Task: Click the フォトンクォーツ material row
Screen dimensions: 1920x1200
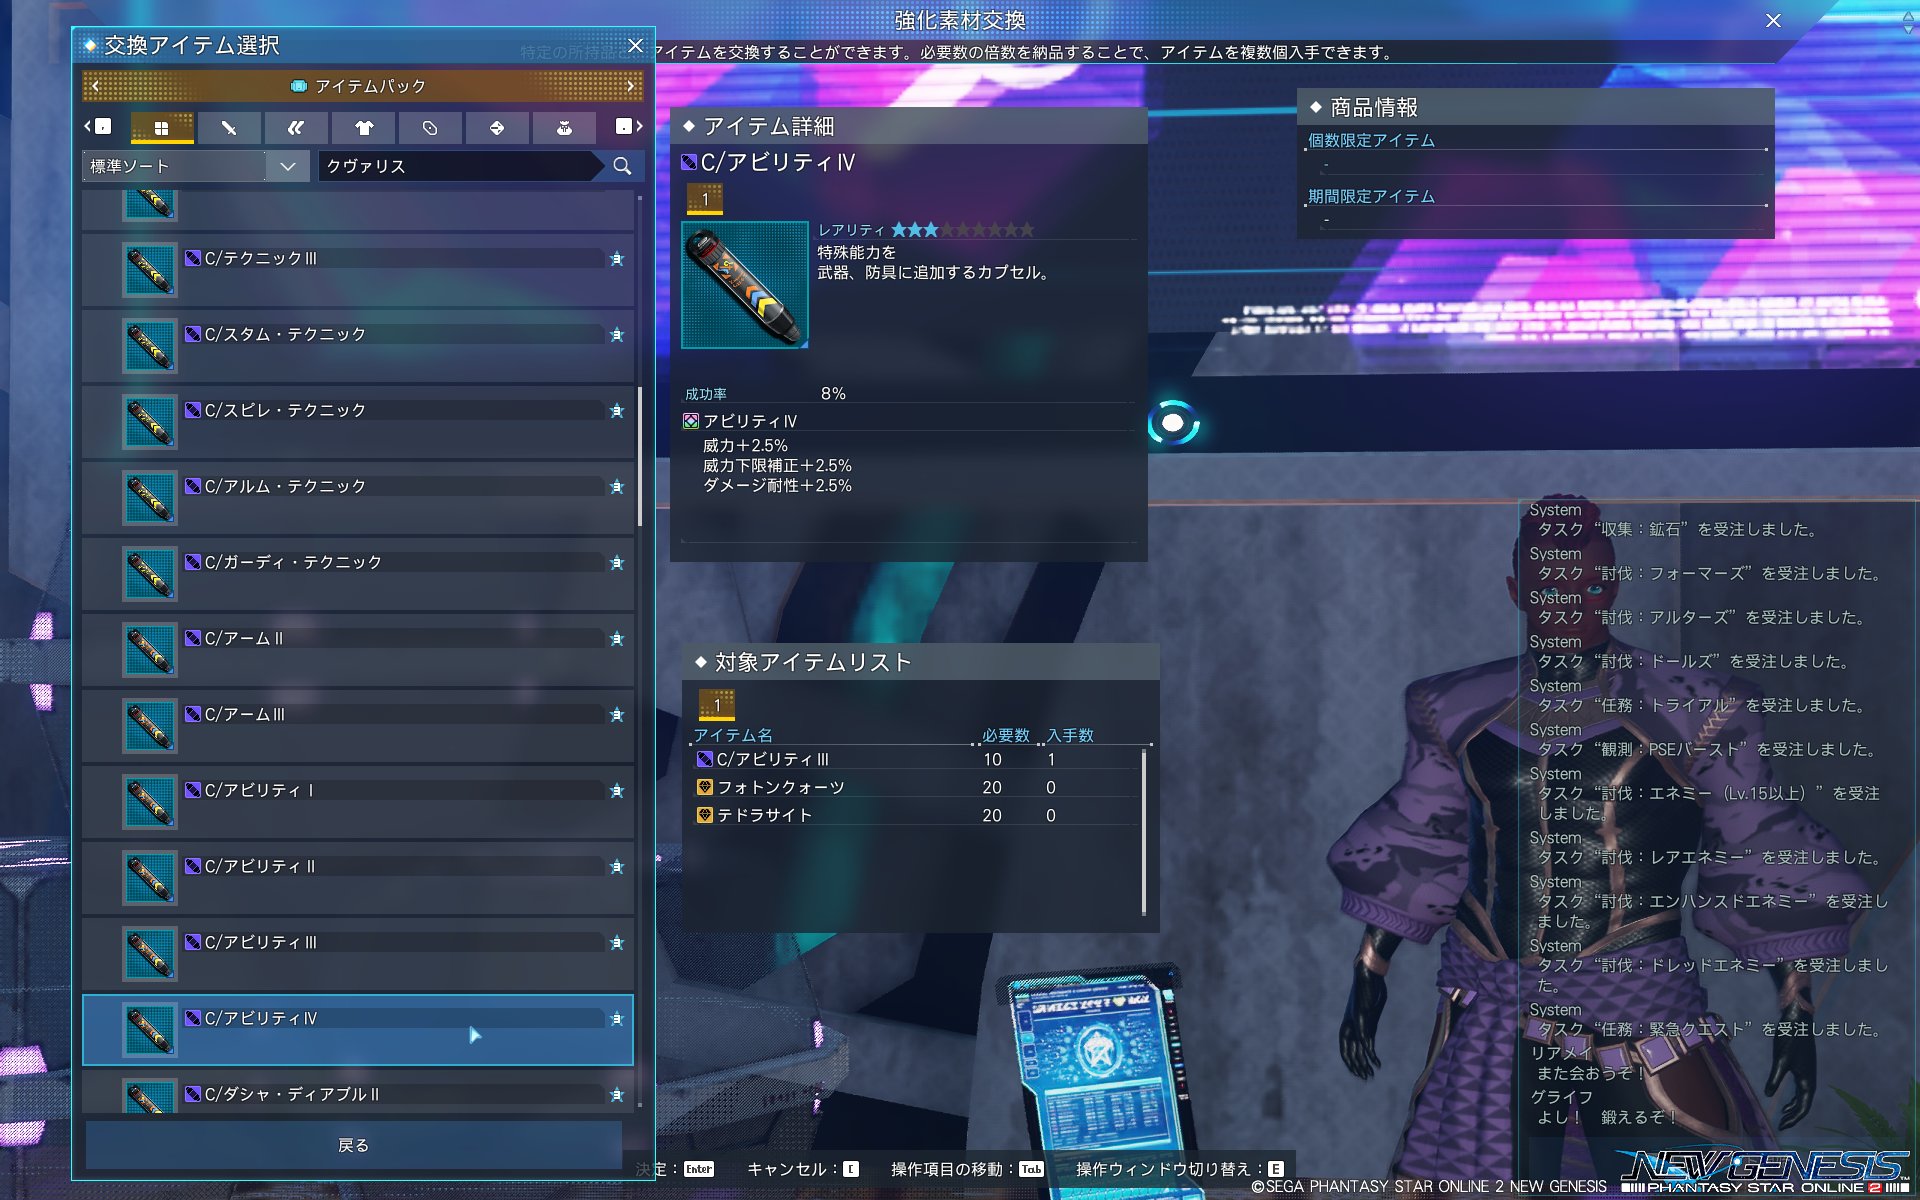Action: 918,787
